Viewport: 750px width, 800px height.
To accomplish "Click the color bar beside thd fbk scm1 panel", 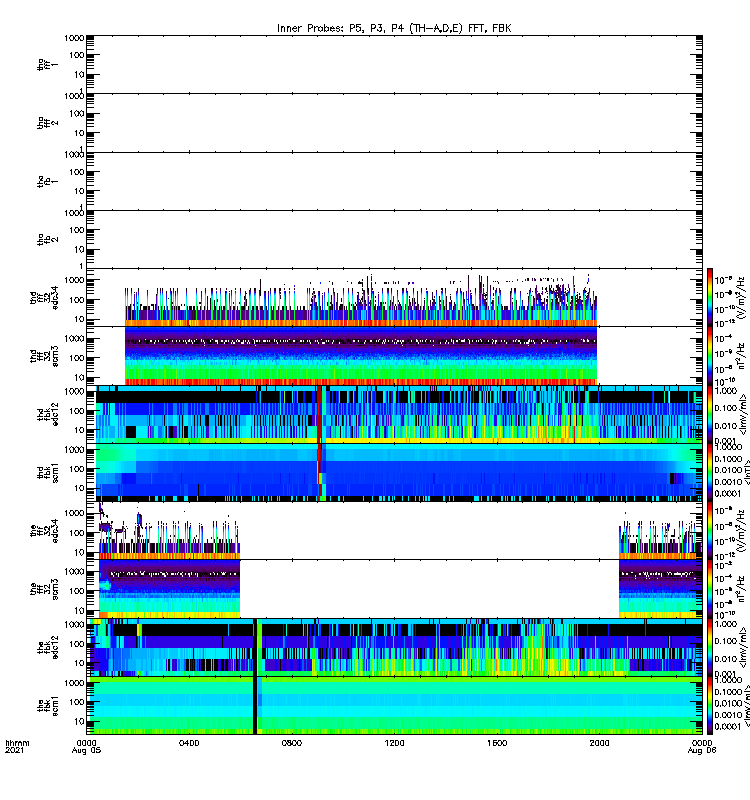I will 710,472.
